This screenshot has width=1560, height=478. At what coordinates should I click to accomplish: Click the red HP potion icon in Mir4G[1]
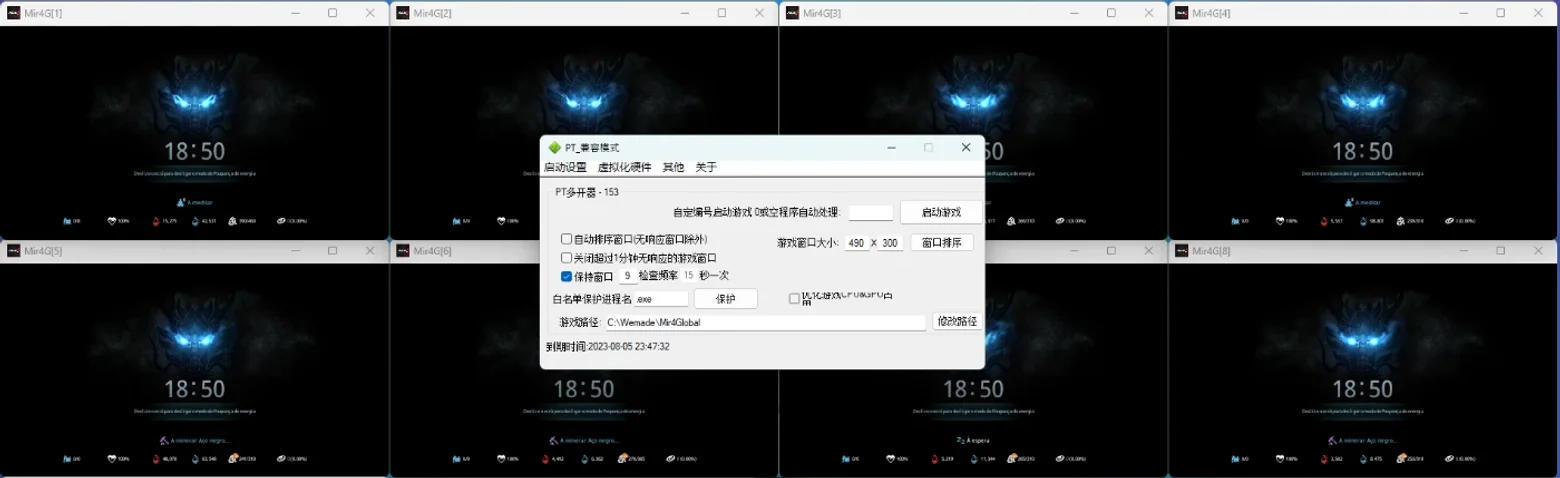tap(156, 221)
